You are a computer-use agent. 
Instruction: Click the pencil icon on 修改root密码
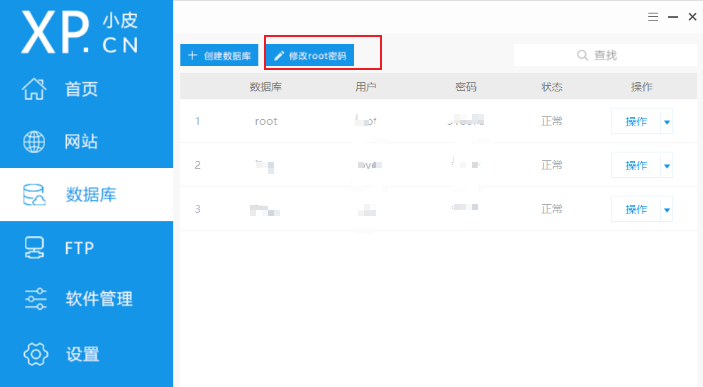coord(279,56)
